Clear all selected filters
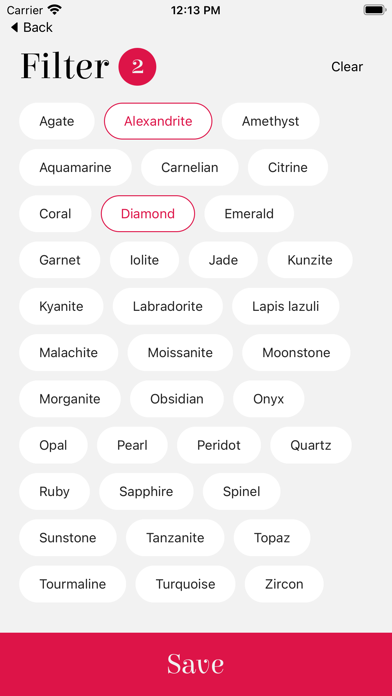This screenshot has width=392, height=696. (x=347, y=67)
